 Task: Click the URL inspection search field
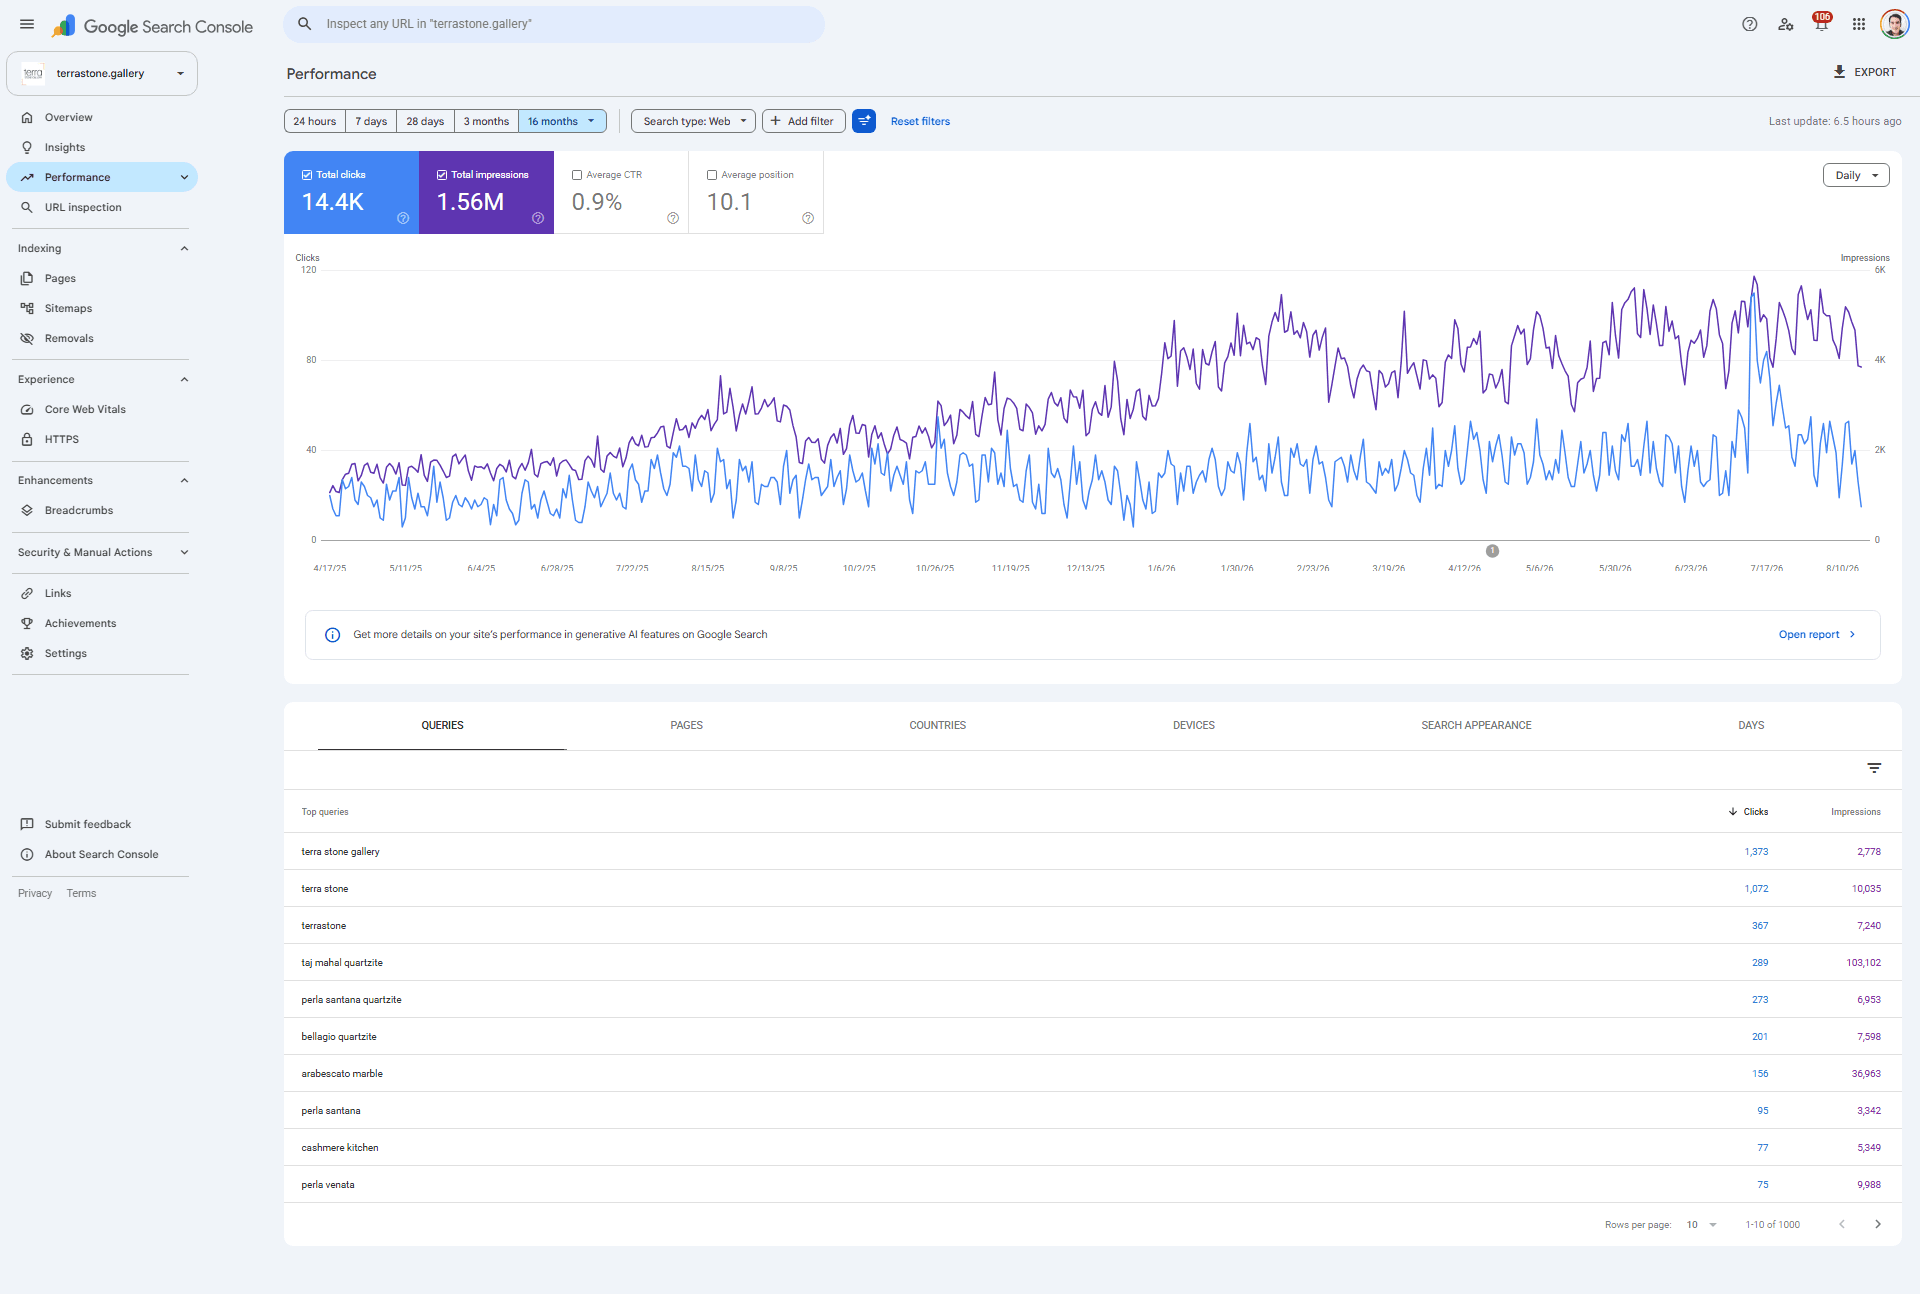pos(554,24)
